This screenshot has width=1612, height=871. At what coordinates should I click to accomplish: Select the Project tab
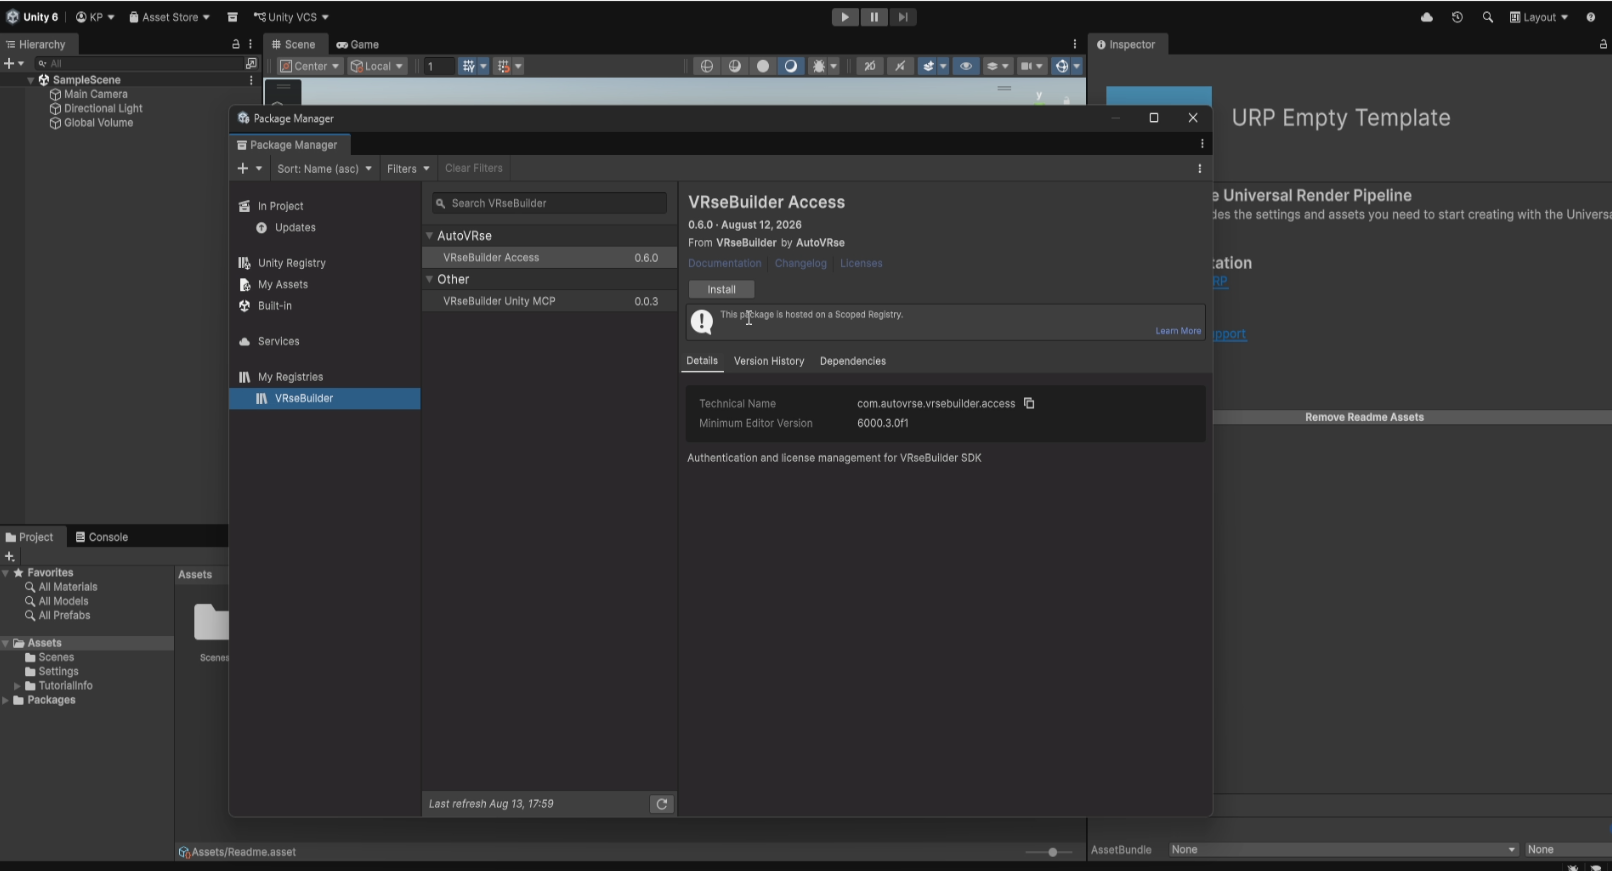[30, 537]
